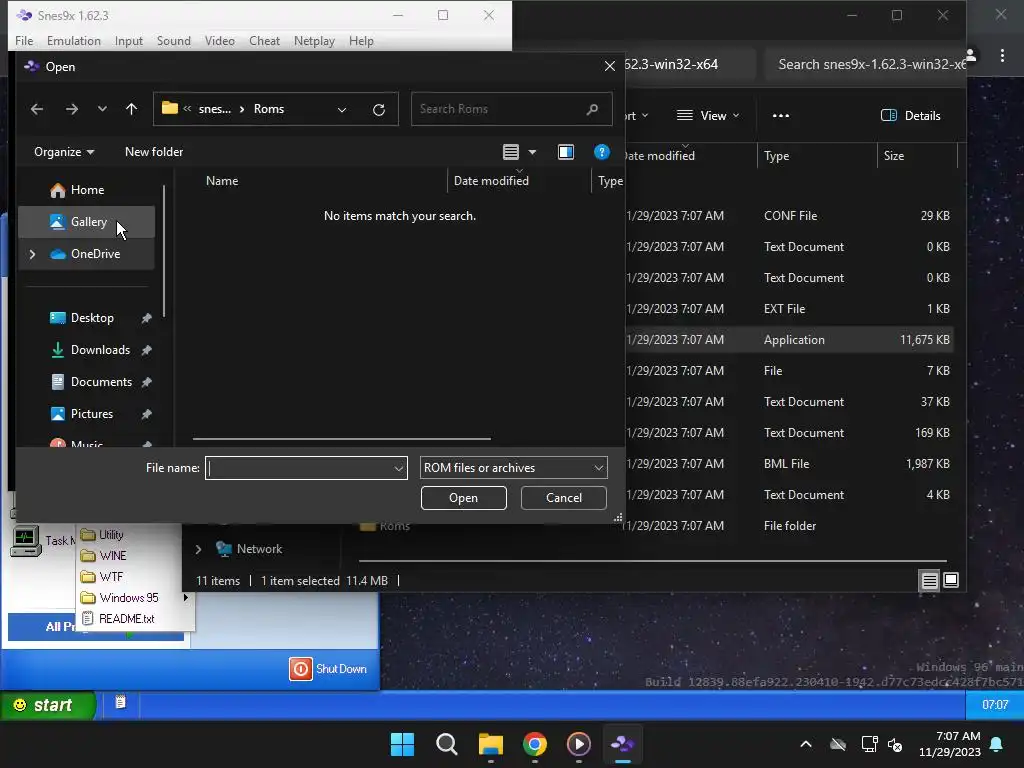
Task: Expand Windows 95 submenu
Action: click(x=185, y=598)
